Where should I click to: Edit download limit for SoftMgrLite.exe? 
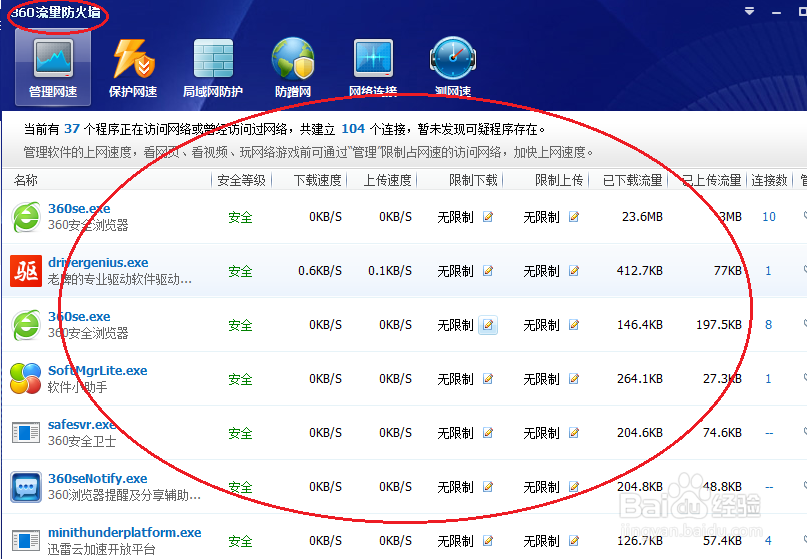coord(488,379)
